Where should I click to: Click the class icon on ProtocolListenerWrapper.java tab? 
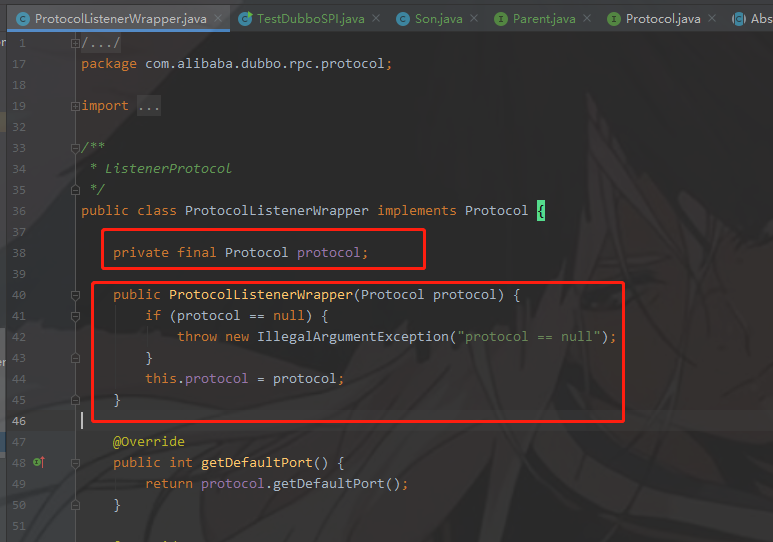(23, 19)
